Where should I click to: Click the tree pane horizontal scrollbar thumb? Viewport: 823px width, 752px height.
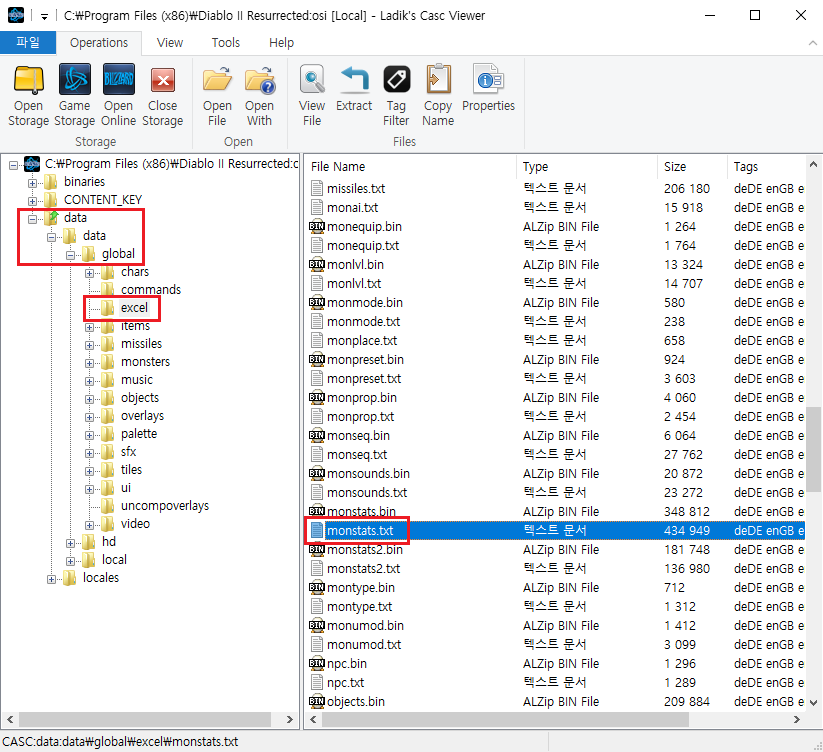145,719
